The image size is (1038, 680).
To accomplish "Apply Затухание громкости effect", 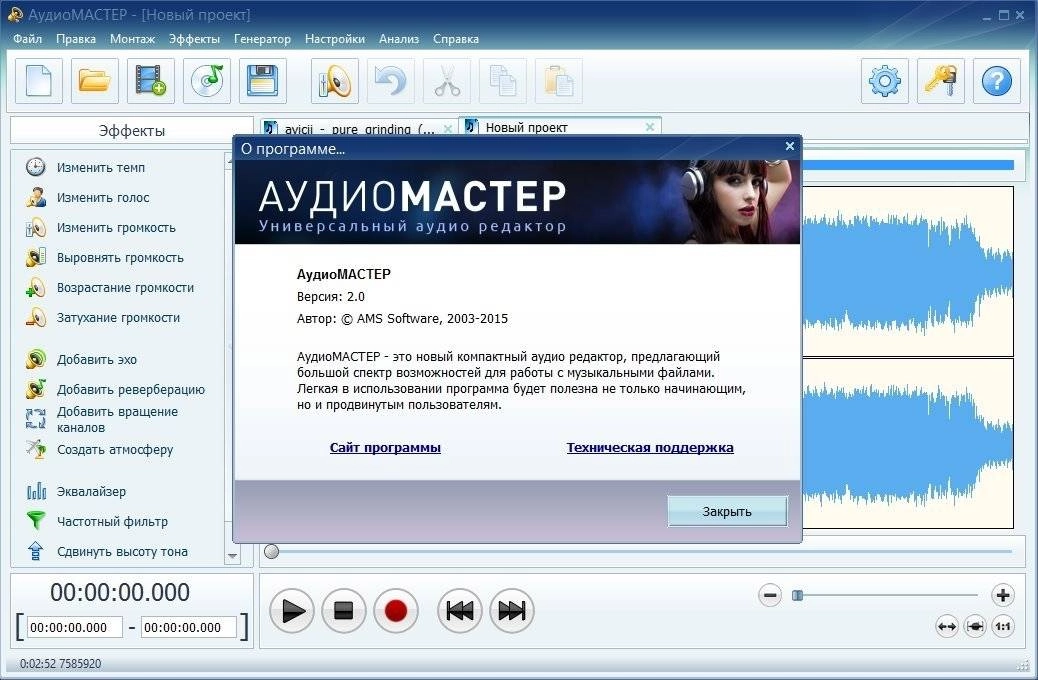I will point(103,318).
